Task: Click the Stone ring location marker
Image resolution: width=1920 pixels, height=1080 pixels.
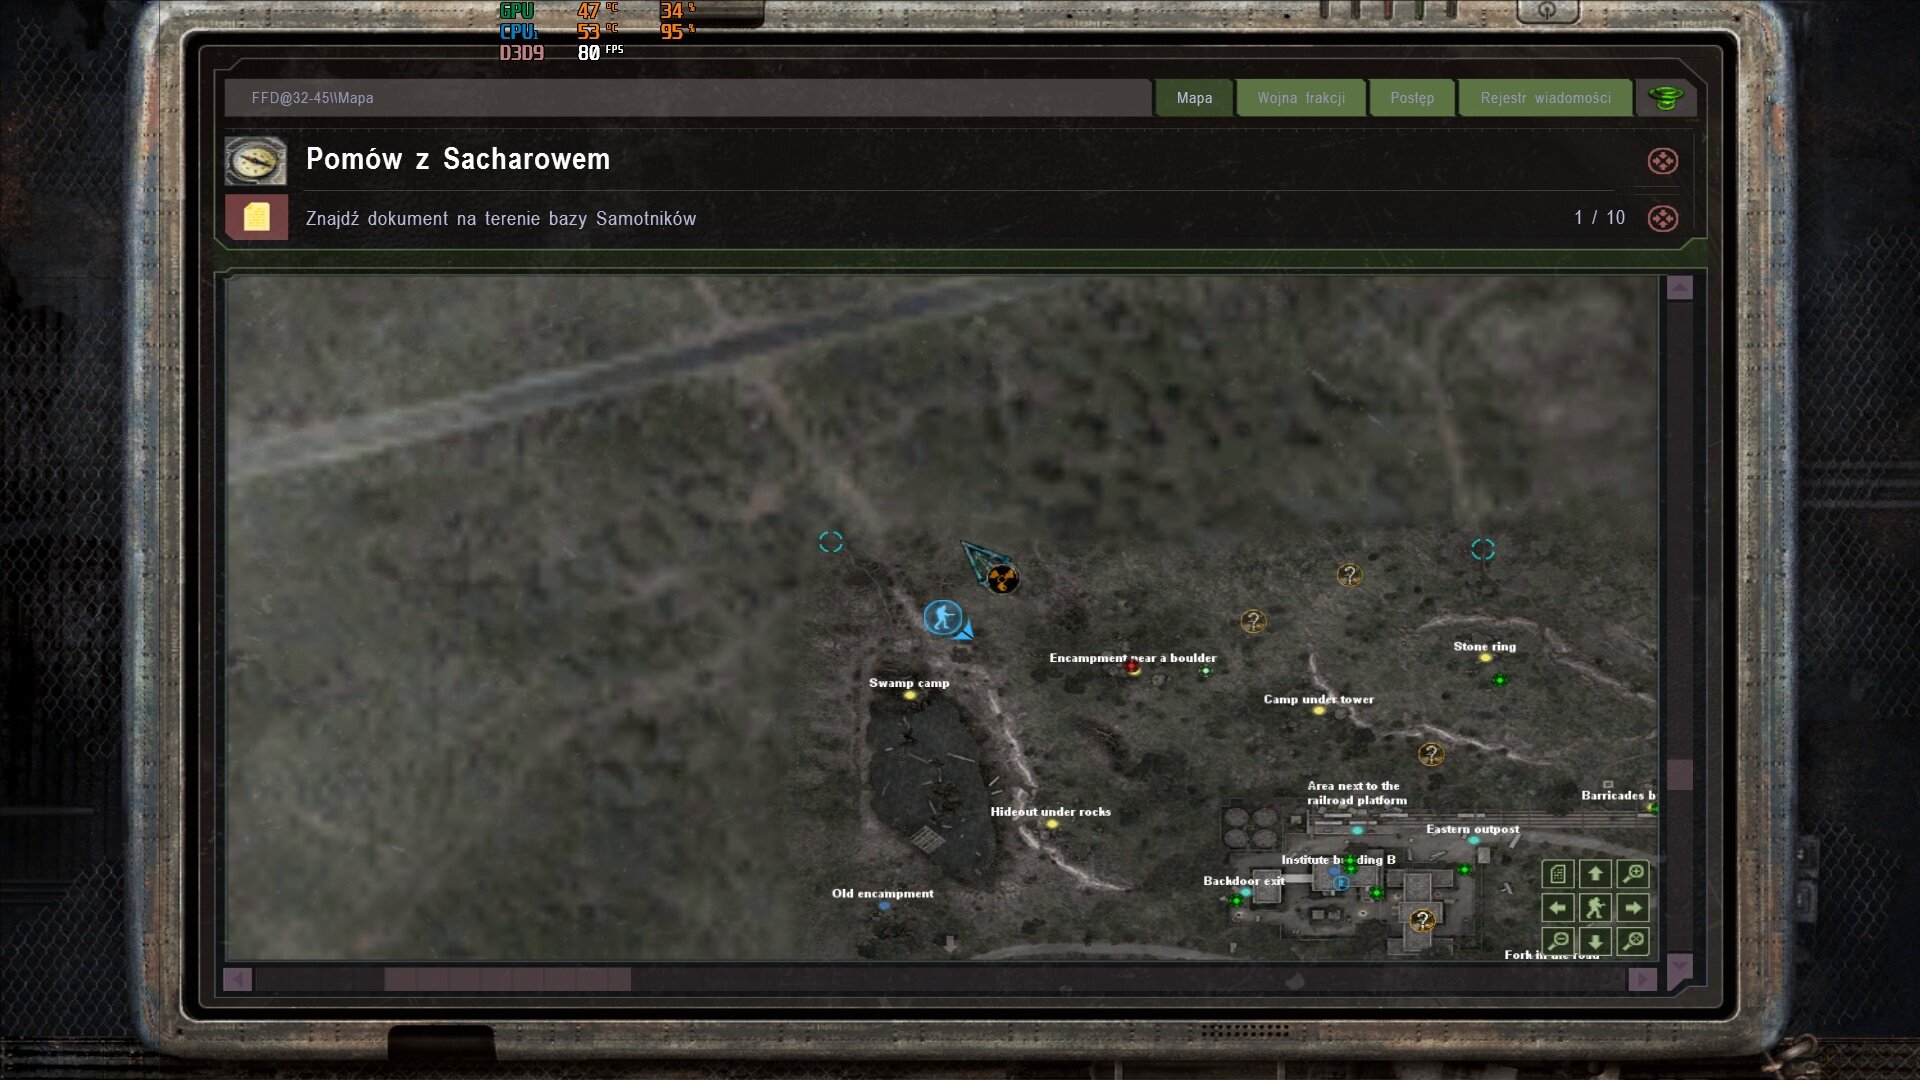Action: click(x=1485, y=658)
